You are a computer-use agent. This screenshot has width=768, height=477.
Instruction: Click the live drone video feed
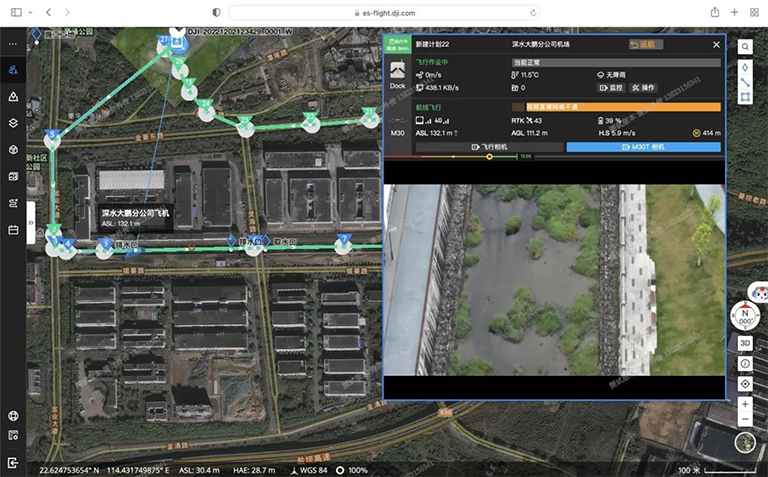coord(554,280)
